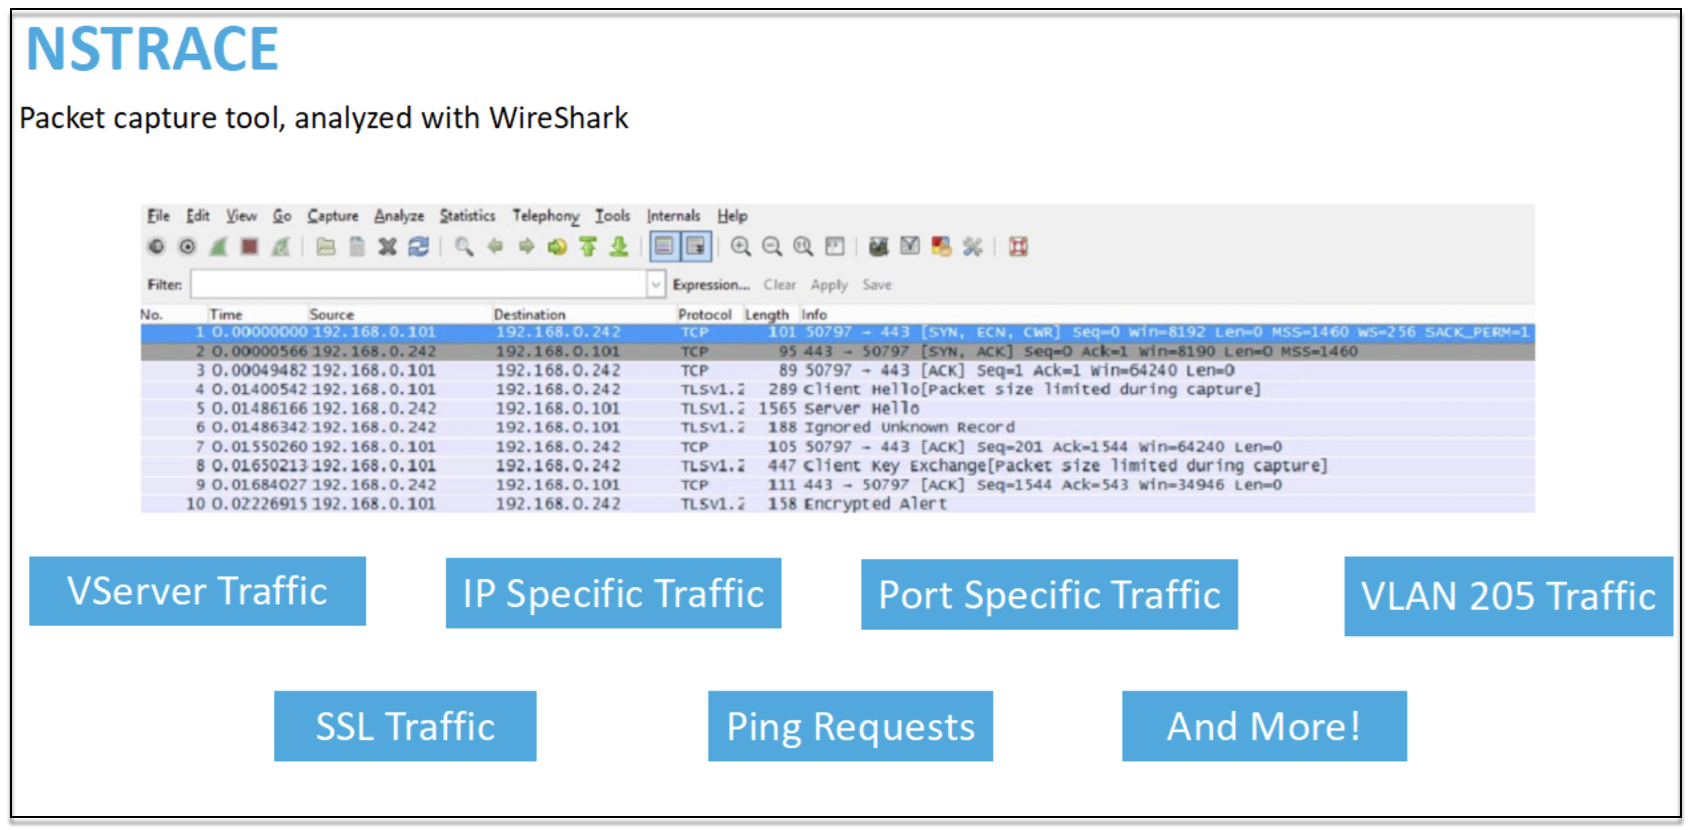Open coloring rules icon
This screenshot has width=1698, height=830.
coord(941,246)
